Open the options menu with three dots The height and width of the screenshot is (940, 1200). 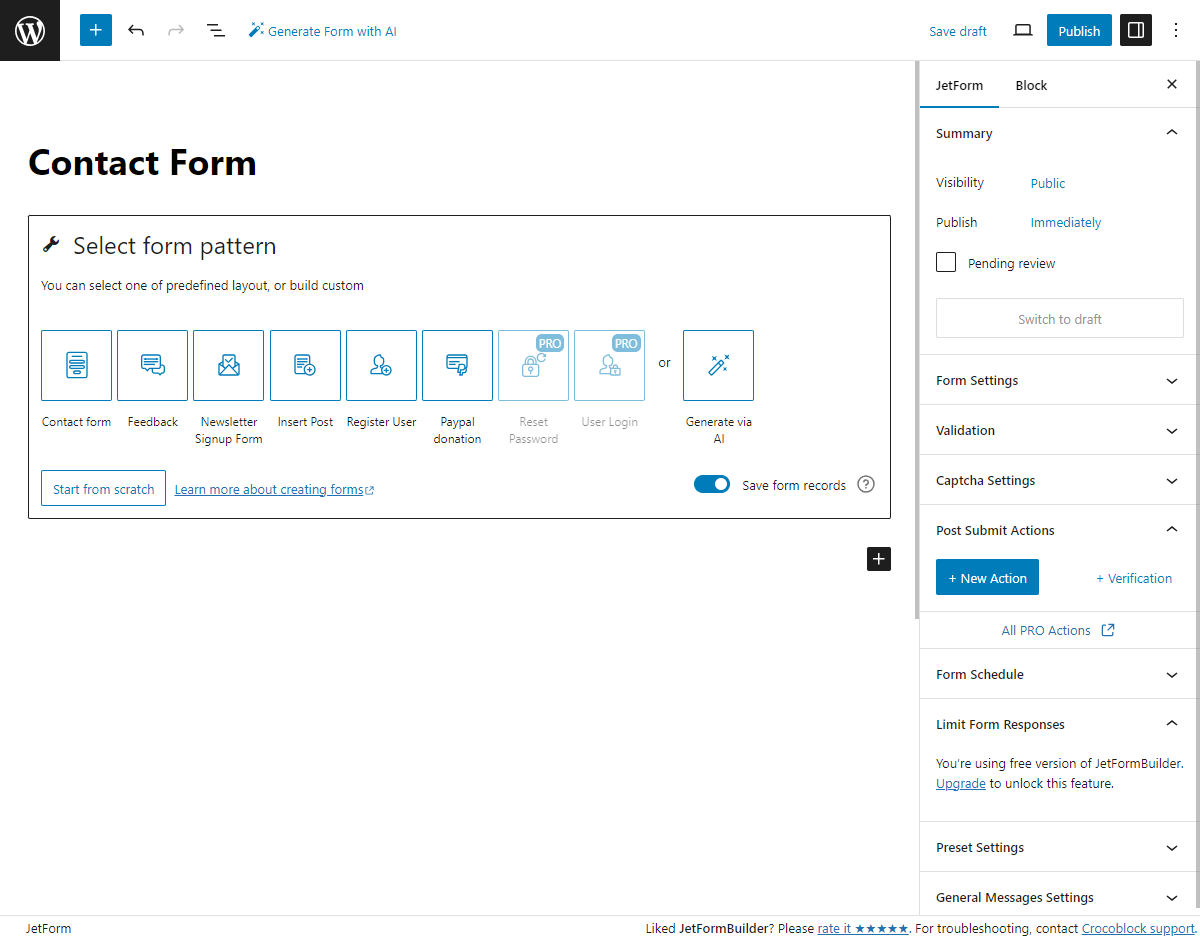pos(1176,30)
